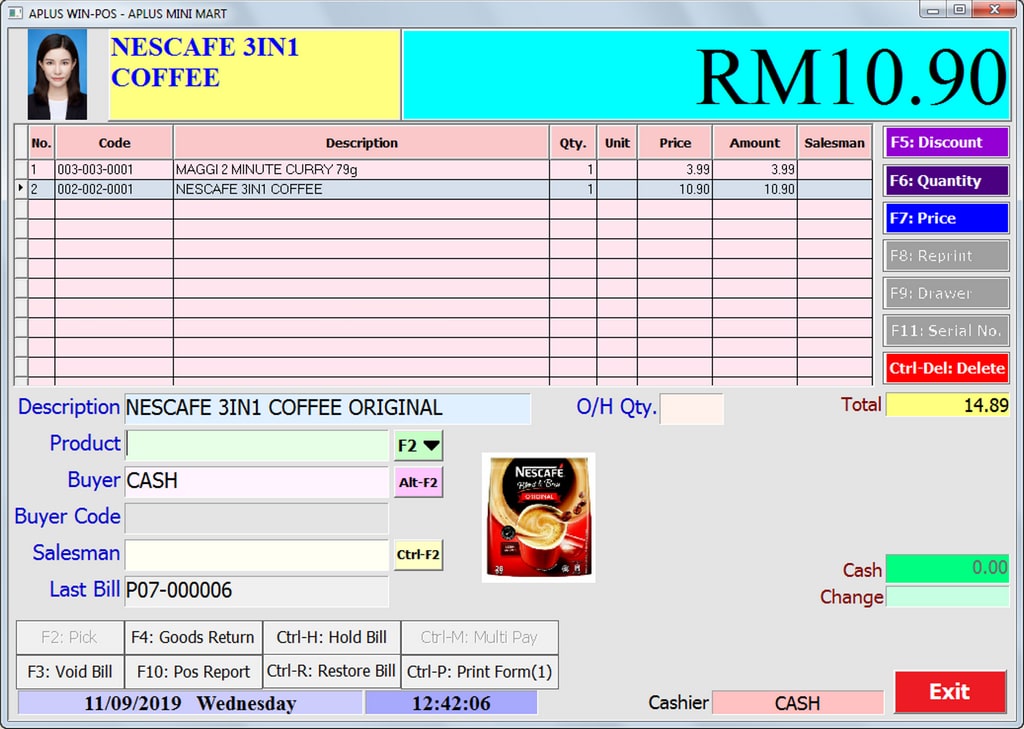The height and width of the screenshot is (729, 1024).
Task: Click the Buyer Code field
Action: 257,518
